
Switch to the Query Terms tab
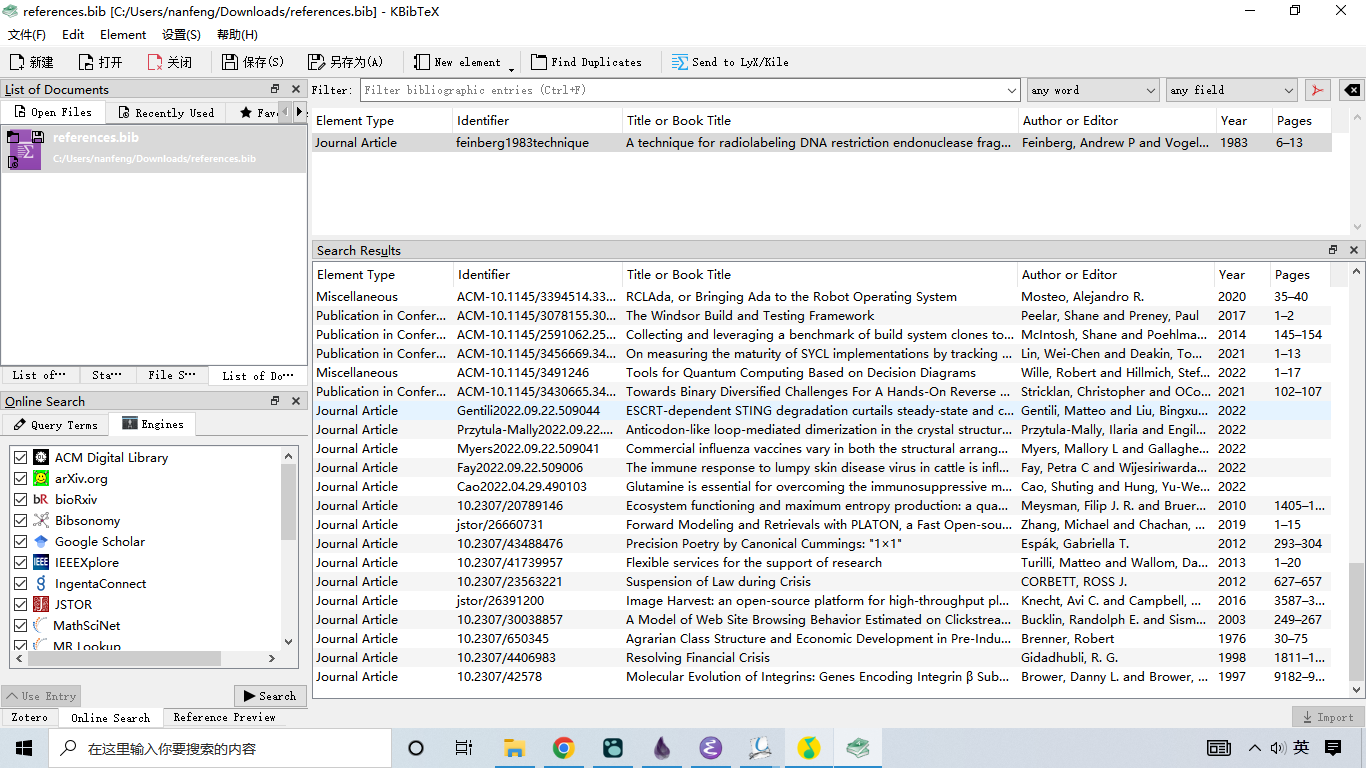click(x=55, y=424)
